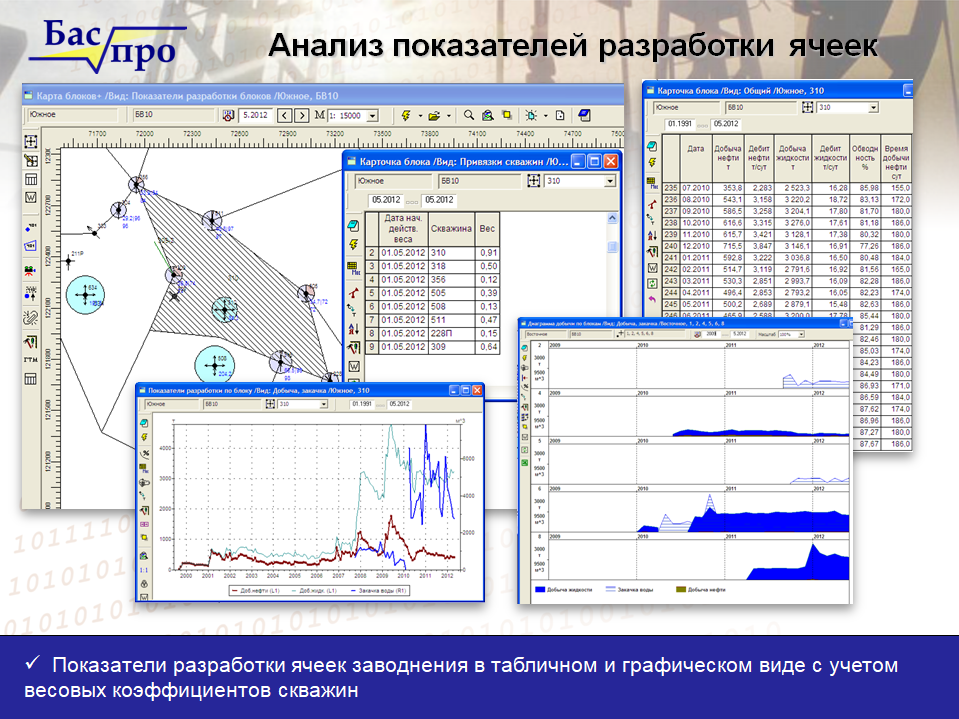
Task: Click the 'Скважина' column header
Action: tap(451, 229)
